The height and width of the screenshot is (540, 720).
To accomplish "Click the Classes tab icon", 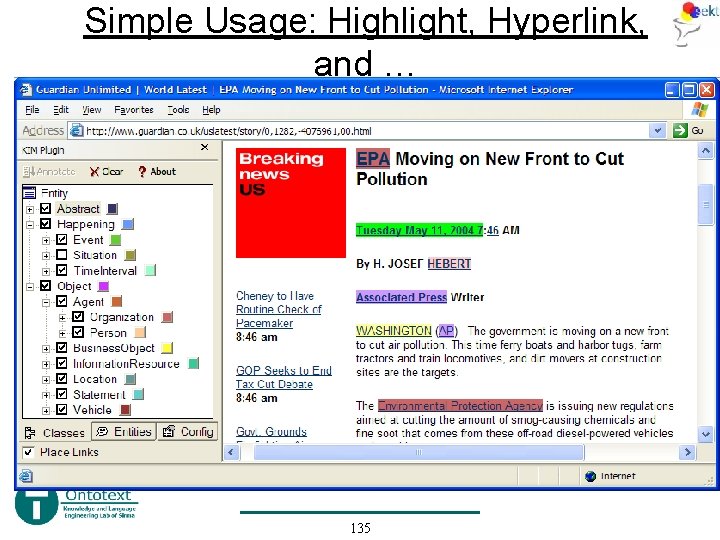I will (30, 433).
